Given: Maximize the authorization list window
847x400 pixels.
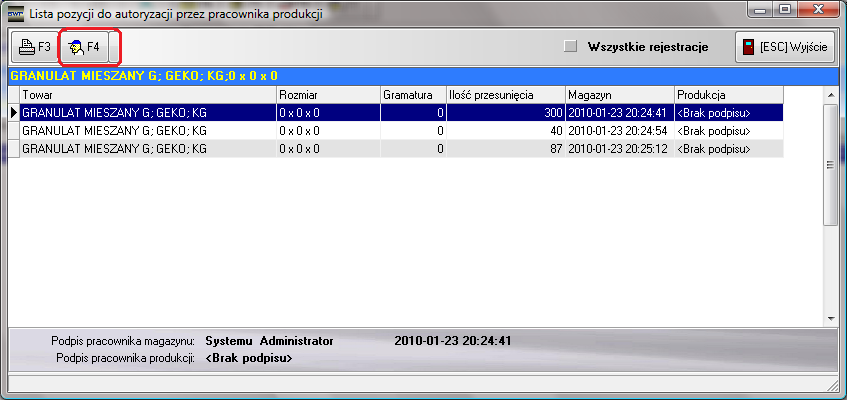Looking at the screenshot, I should 783,10.
